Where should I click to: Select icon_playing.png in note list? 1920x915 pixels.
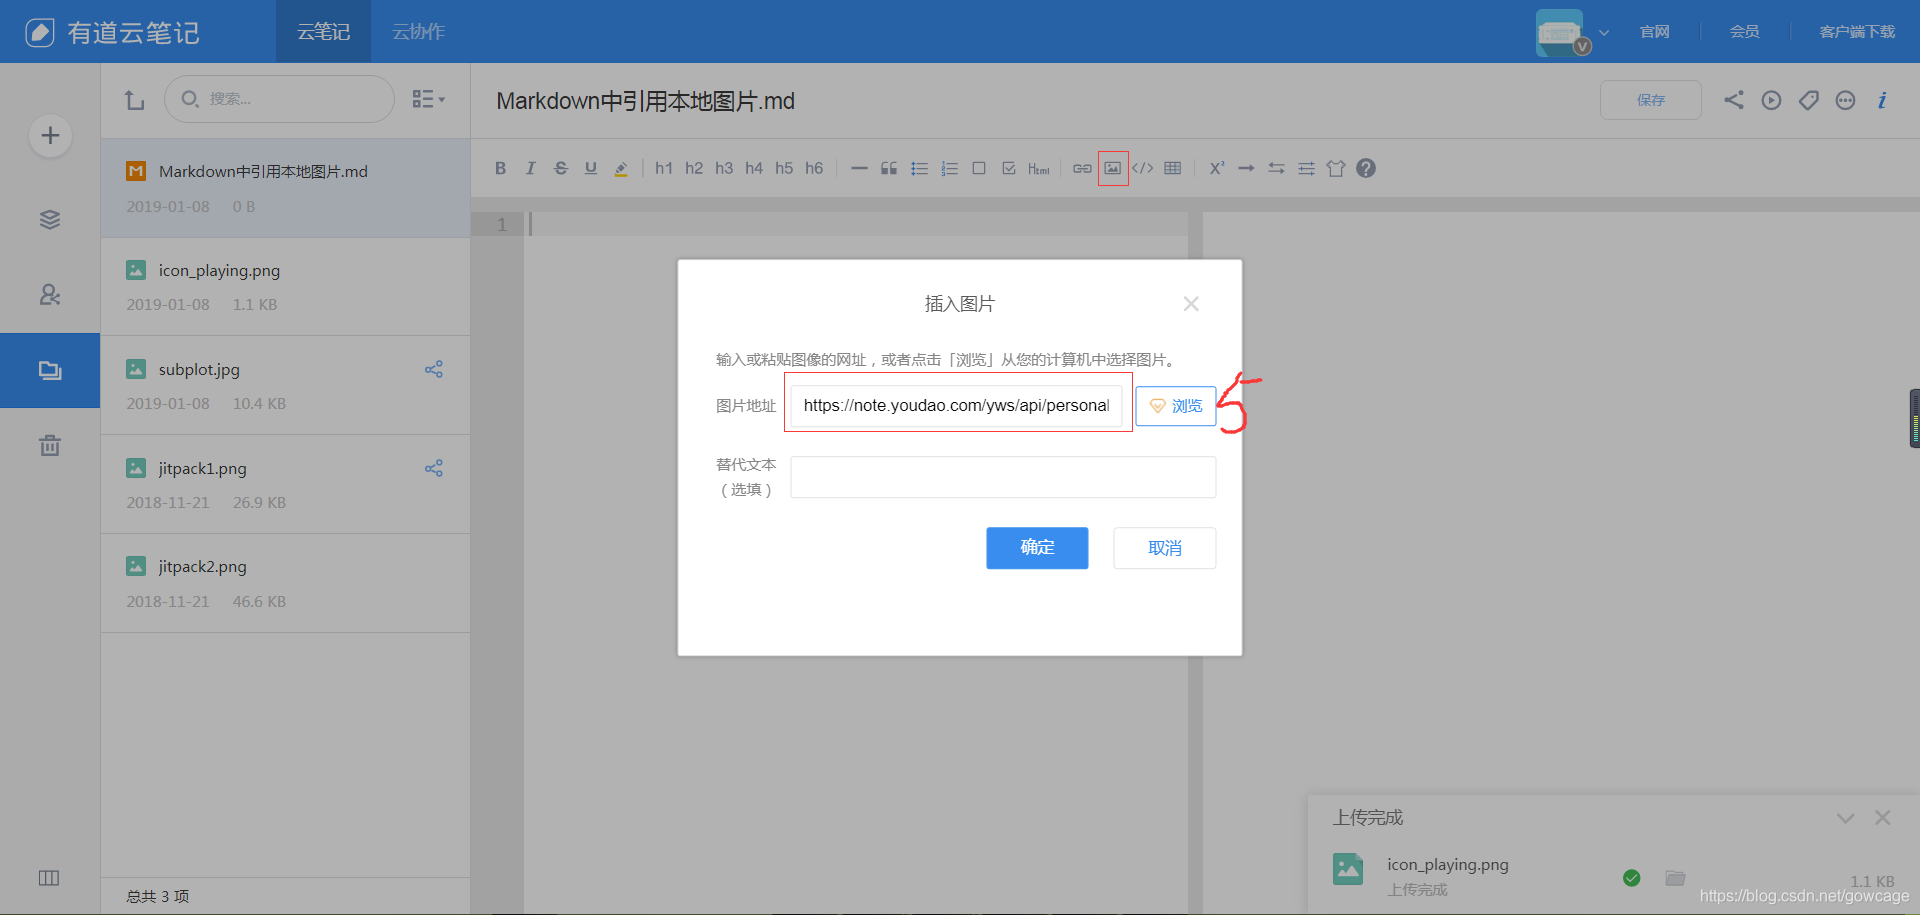click(285, 287)
